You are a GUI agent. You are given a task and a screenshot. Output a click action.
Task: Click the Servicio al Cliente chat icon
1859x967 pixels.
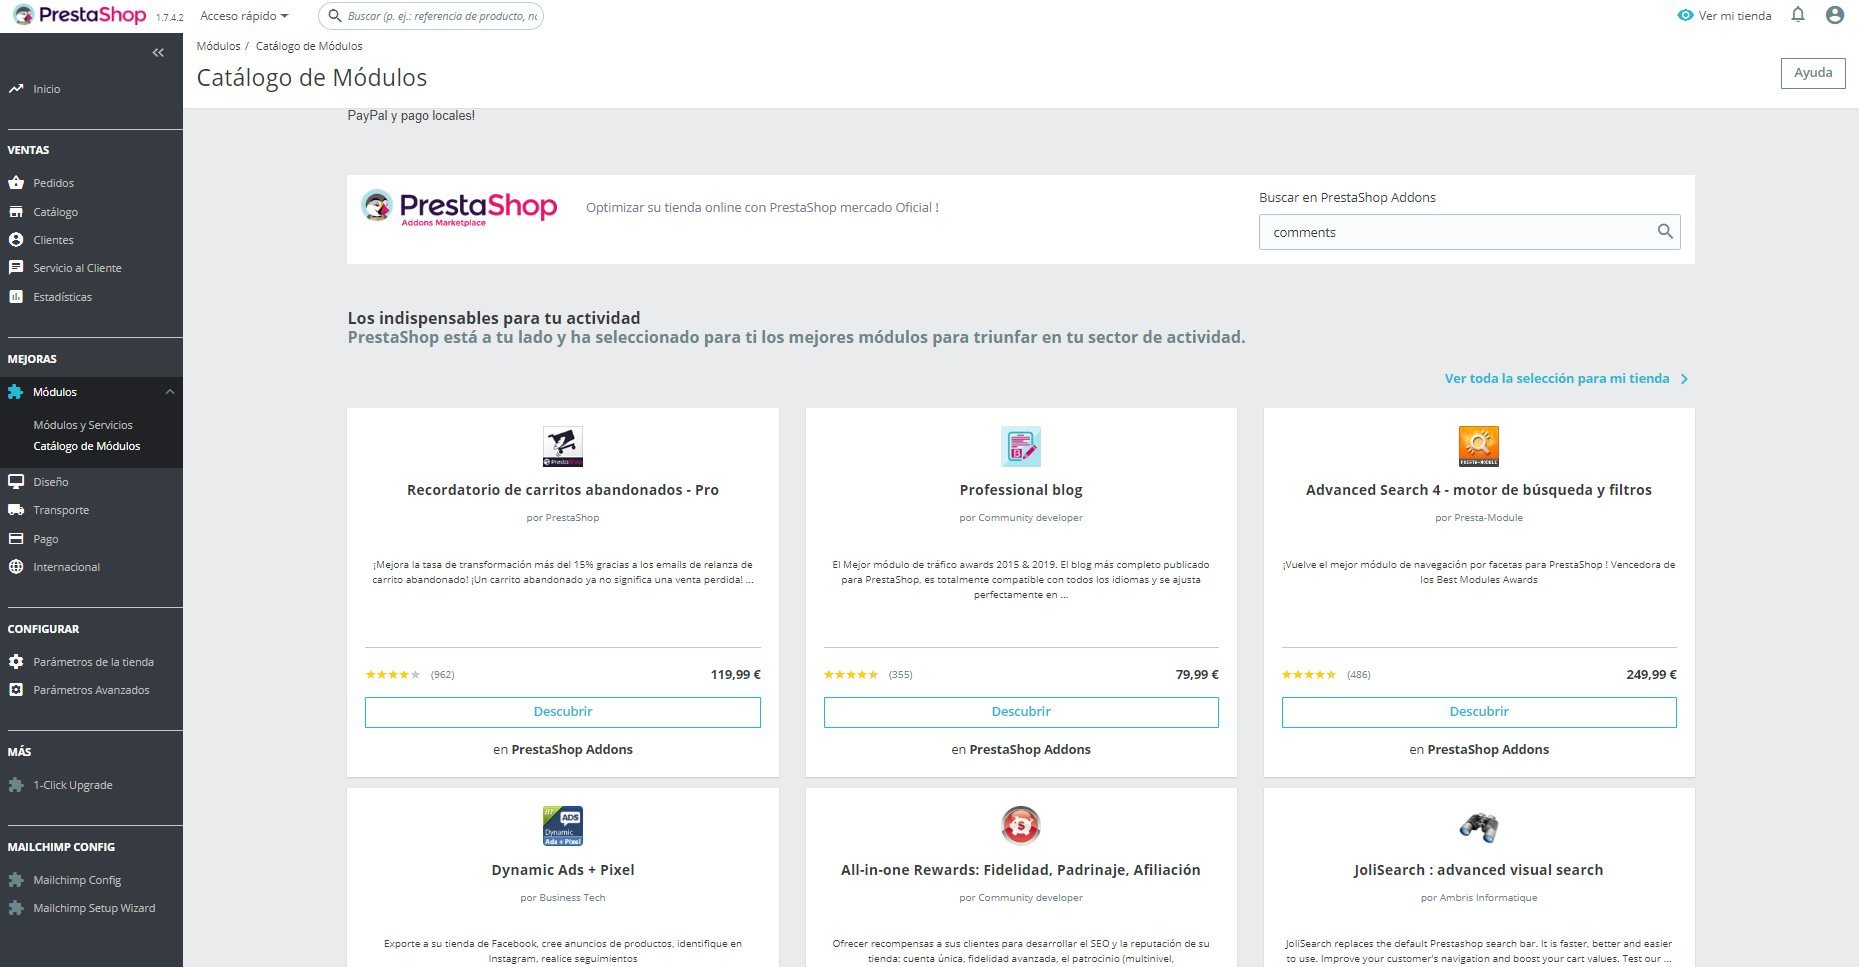tap(16, 268)
